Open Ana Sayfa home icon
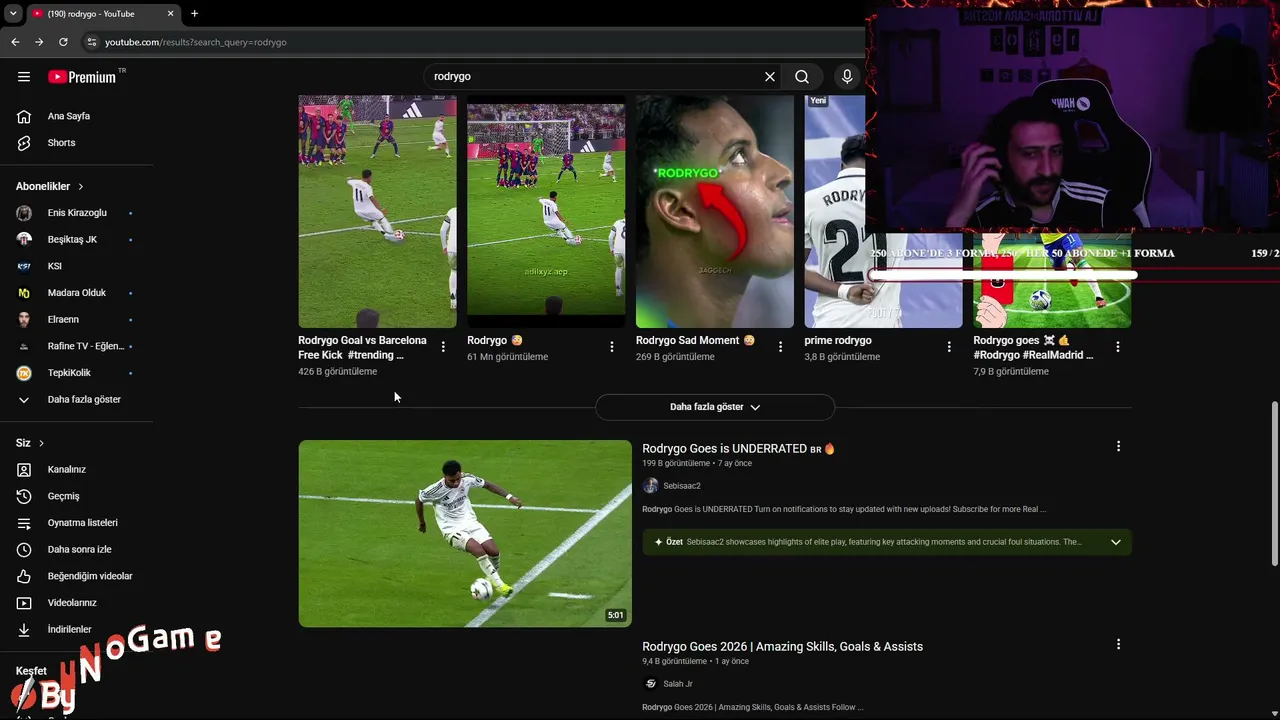 click(24, 116)
